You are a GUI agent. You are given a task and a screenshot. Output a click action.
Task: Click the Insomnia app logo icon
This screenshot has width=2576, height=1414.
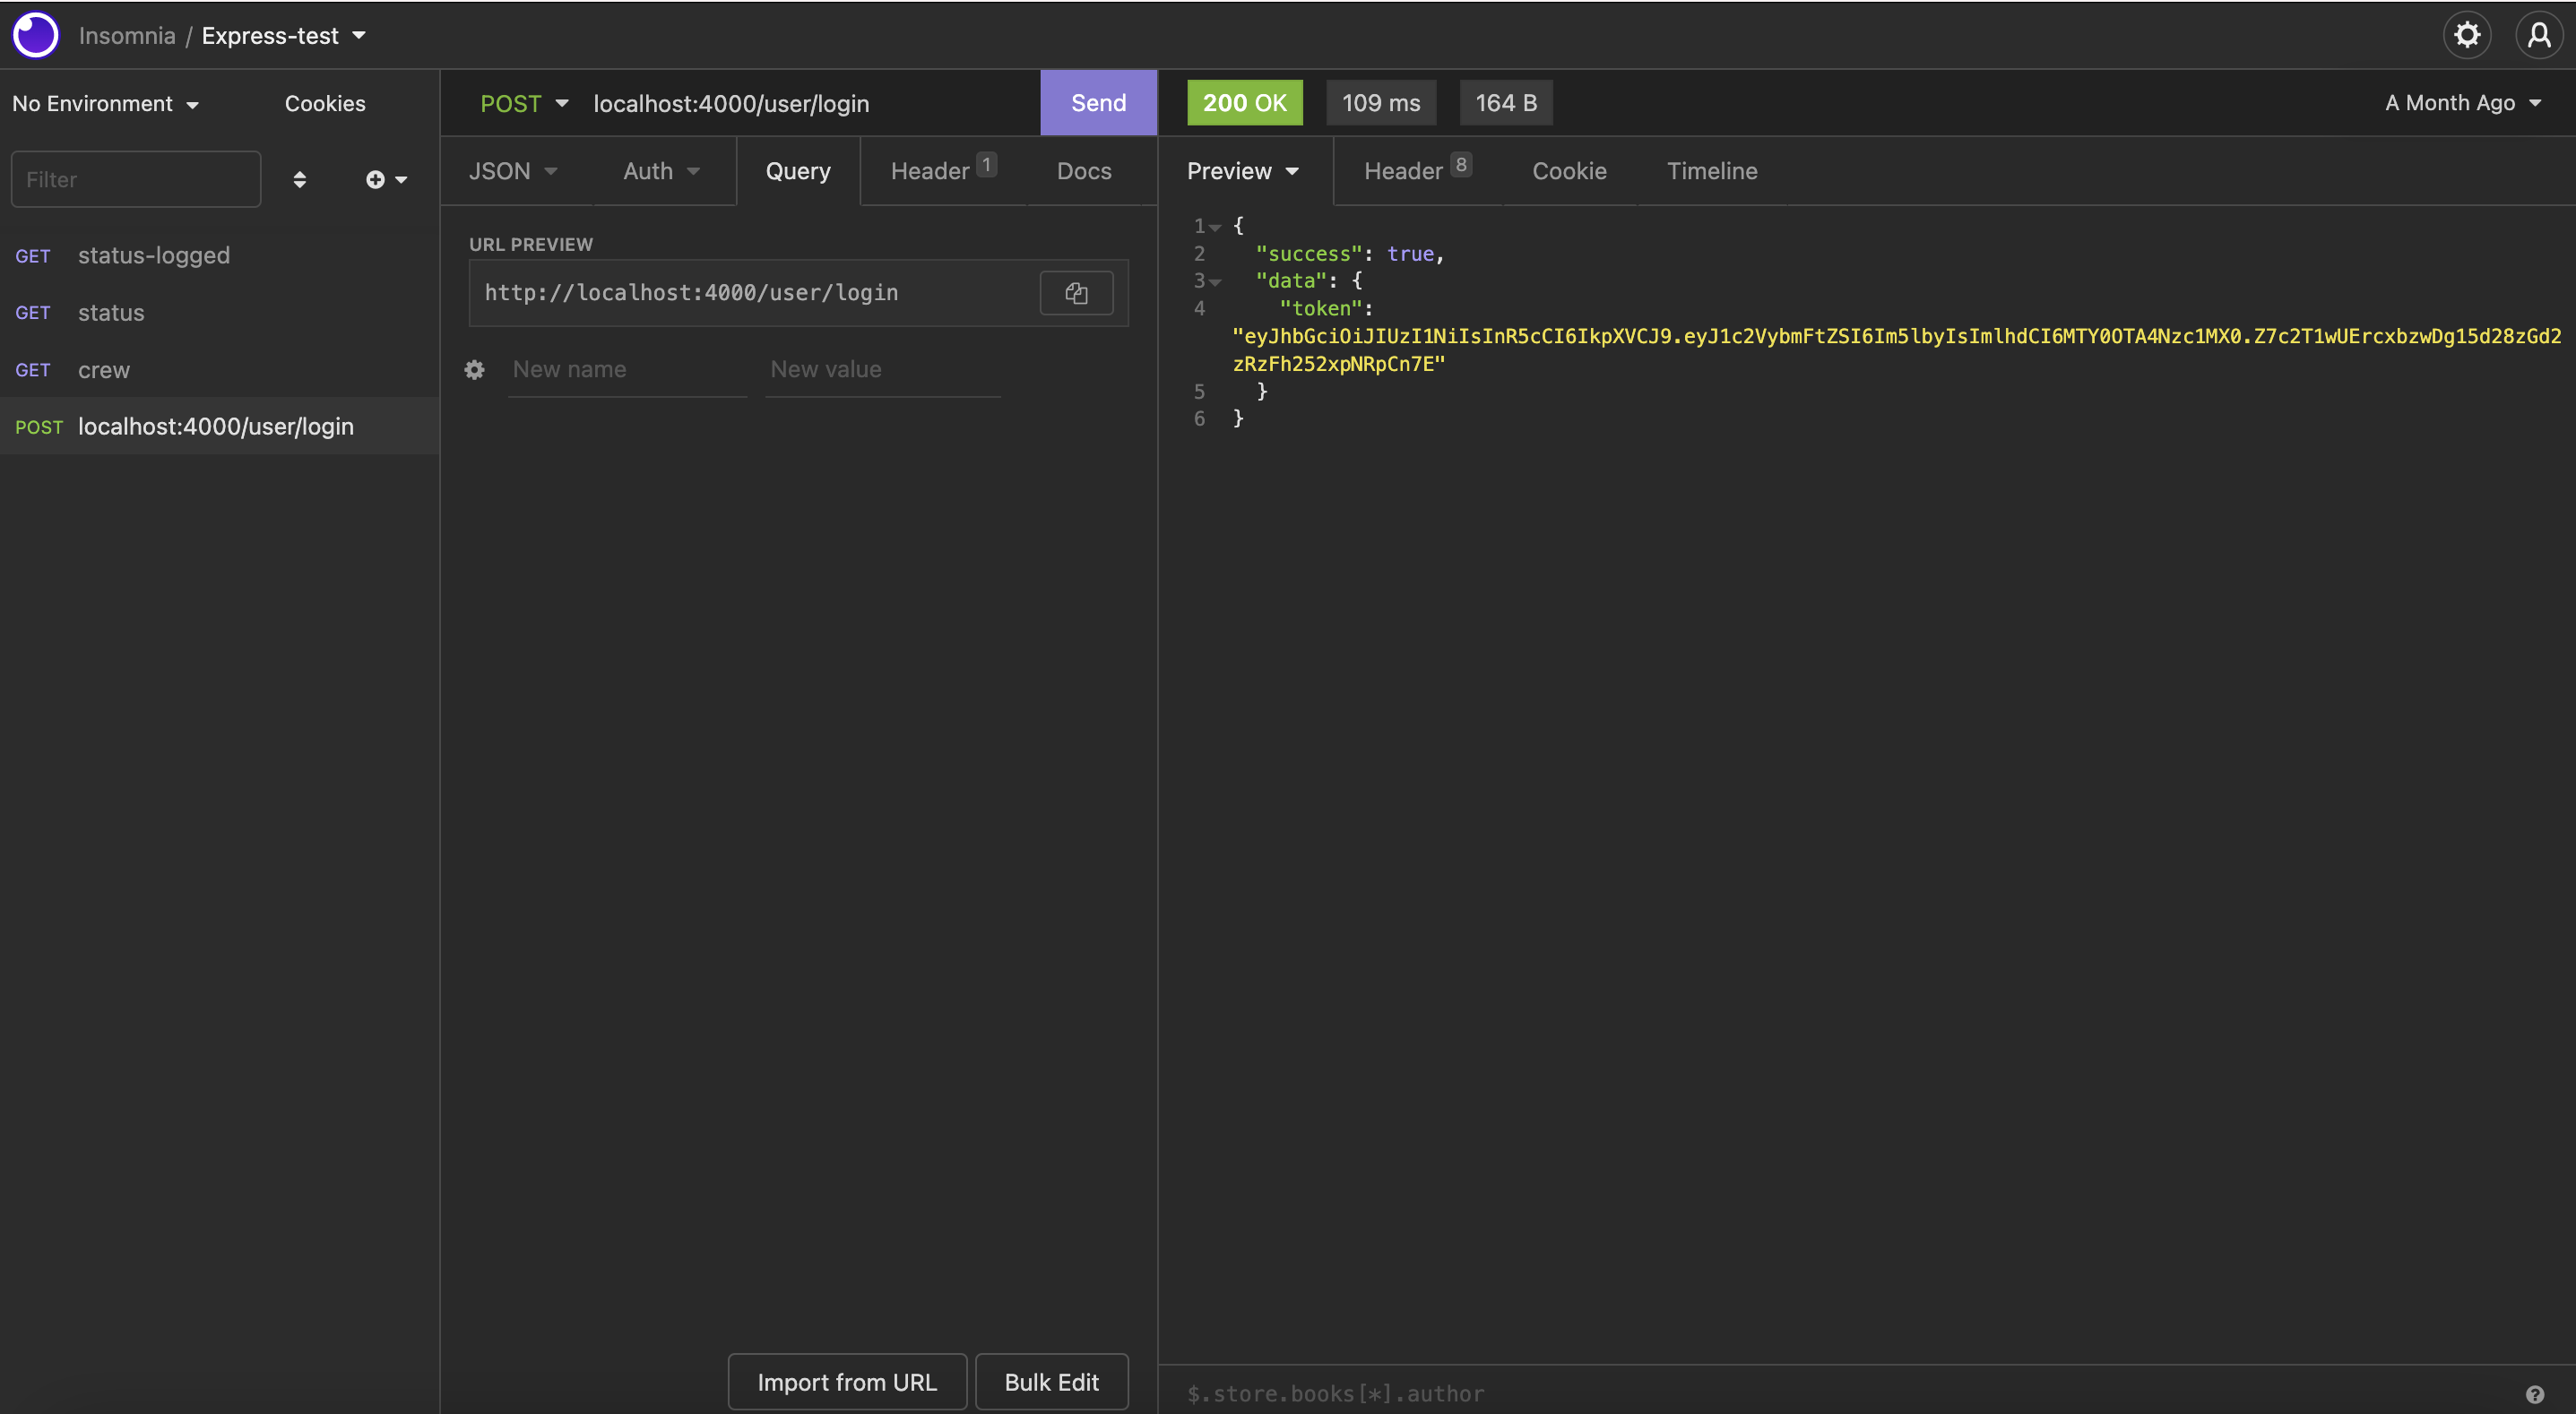33,33
